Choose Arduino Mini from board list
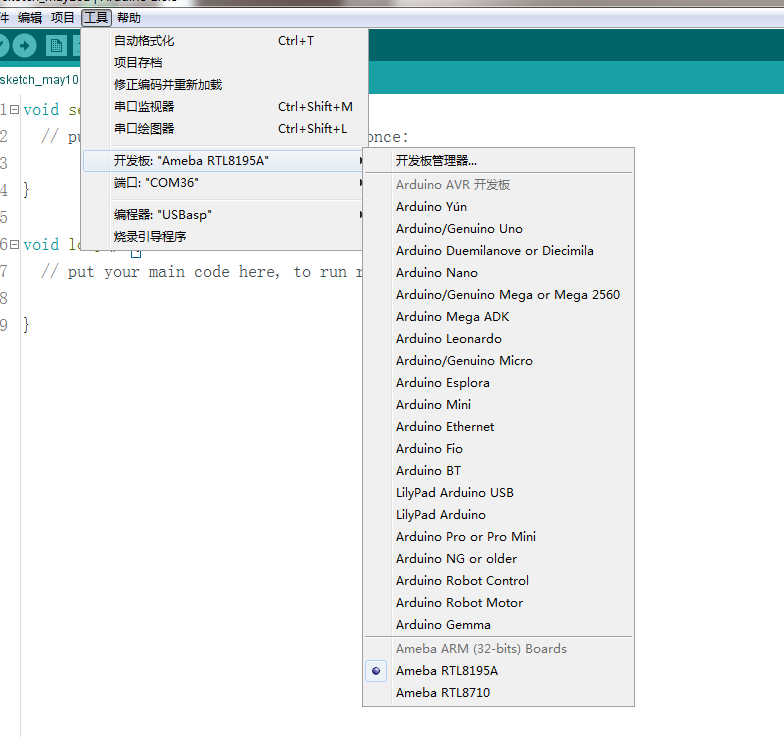This screenshot has height=737, width=784. pos(498,404)
